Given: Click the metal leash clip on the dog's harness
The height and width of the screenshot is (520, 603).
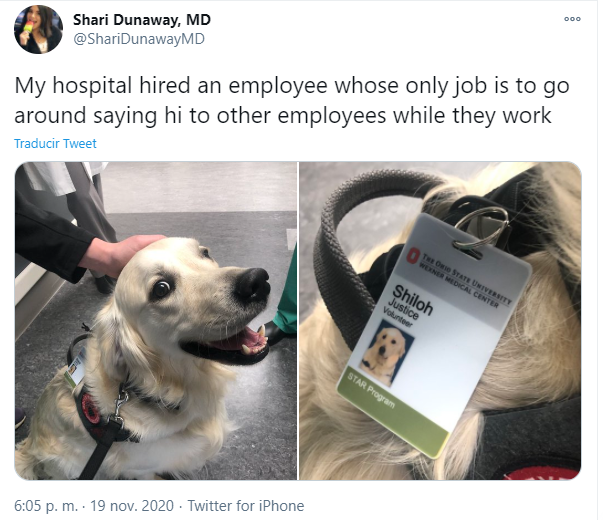Looking at the screenshot, I should pos(119,407).
